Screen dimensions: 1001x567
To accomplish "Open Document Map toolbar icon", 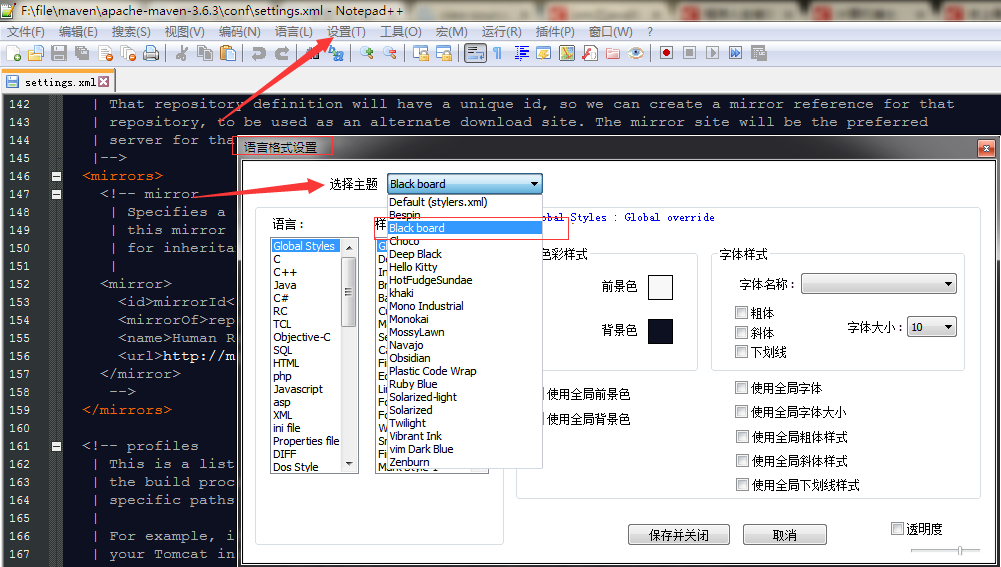I will (567, 54).
